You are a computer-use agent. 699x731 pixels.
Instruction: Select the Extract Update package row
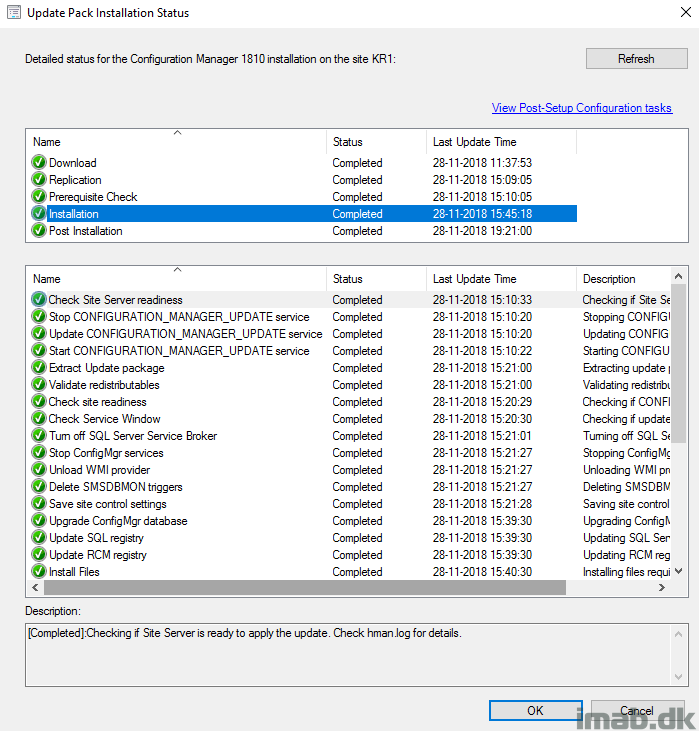coord(349,368)
